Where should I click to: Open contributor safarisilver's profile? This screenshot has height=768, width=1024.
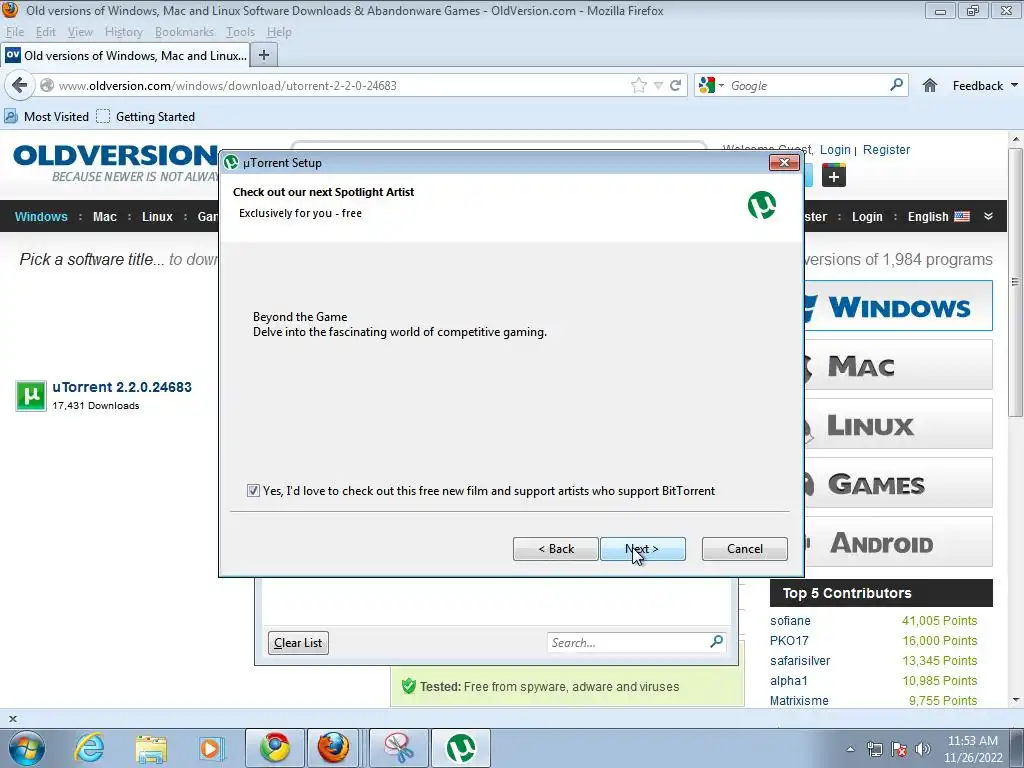click(x=800, y=661)
